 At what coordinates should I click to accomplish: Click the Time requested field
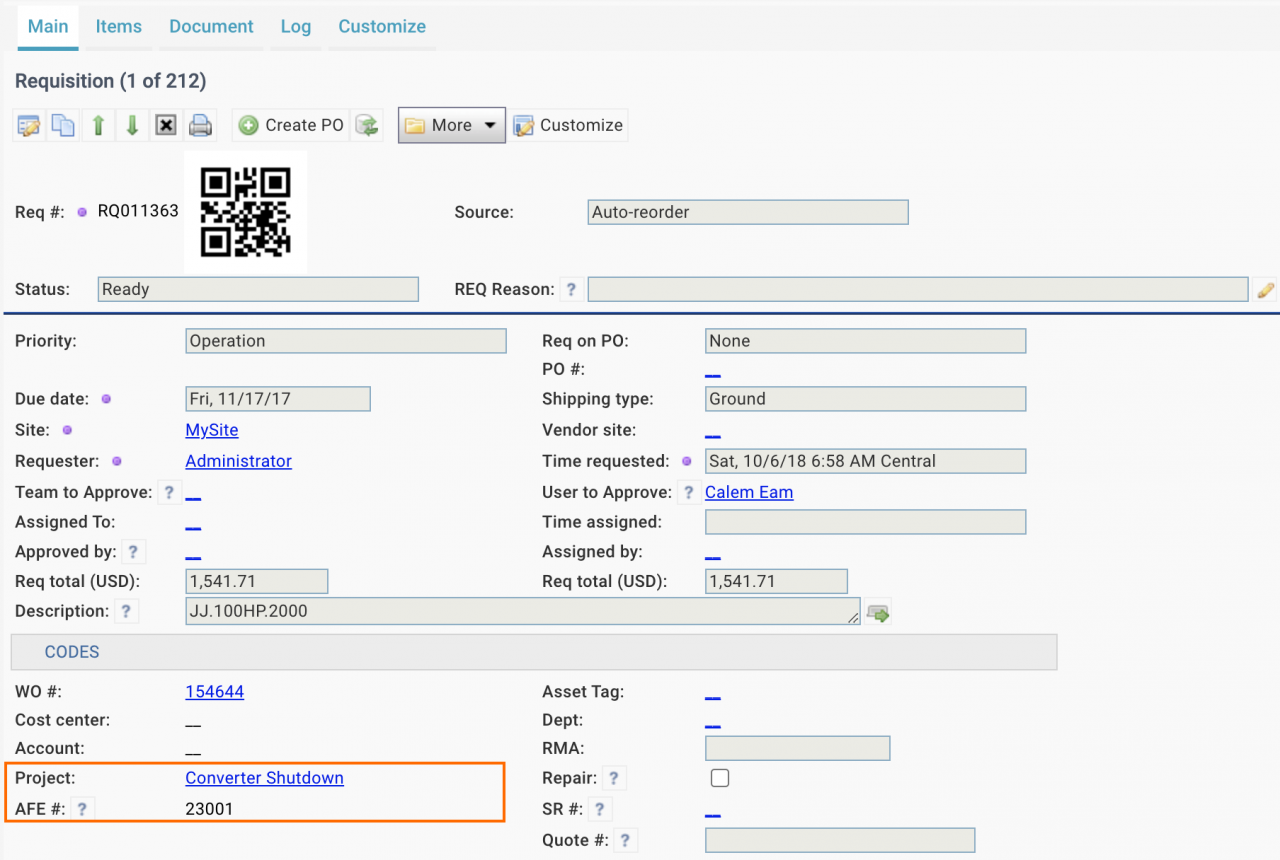(866, 461)
